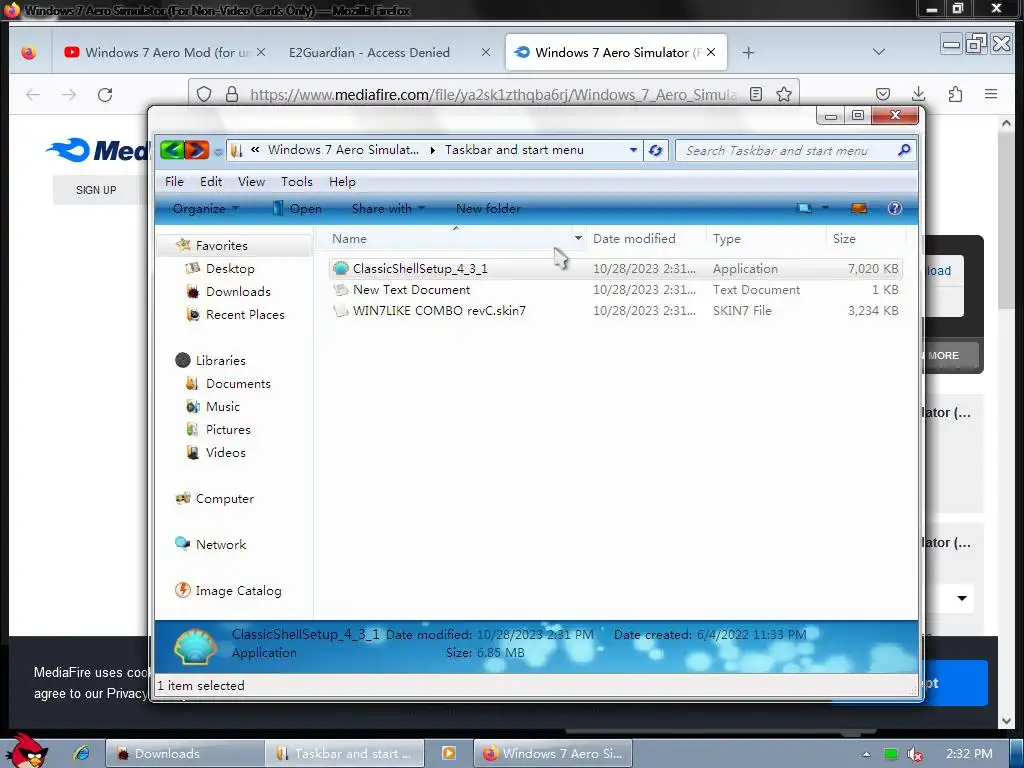Open Firefox downloads arrow icon
The image size is (1024, 768).
pyautogui.click(x=918, y=94)
